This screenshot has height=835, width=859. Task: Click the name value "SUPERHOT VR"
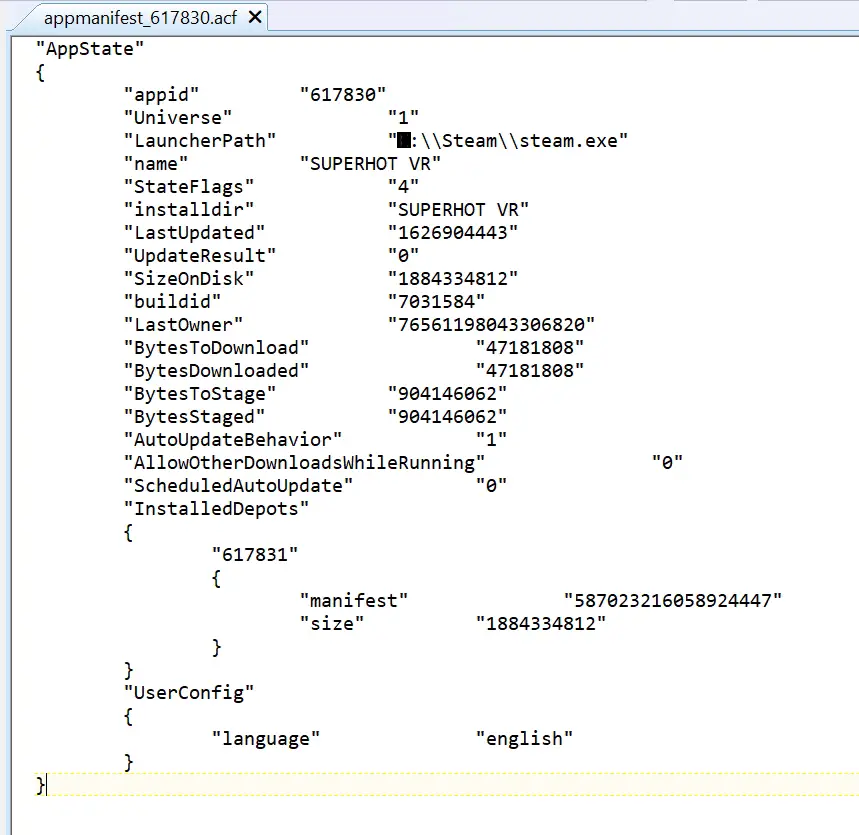coord(370,164)
